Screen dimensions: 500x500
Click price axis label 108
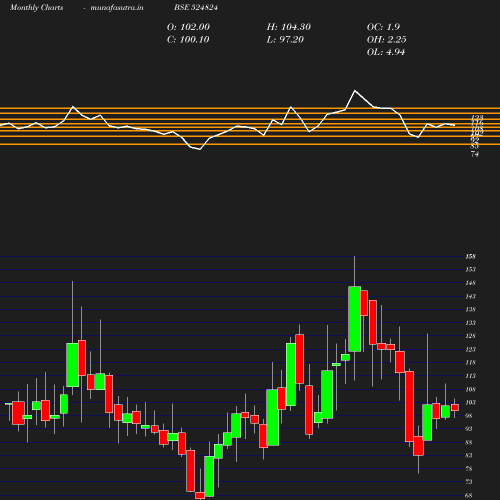click(471, 389)
